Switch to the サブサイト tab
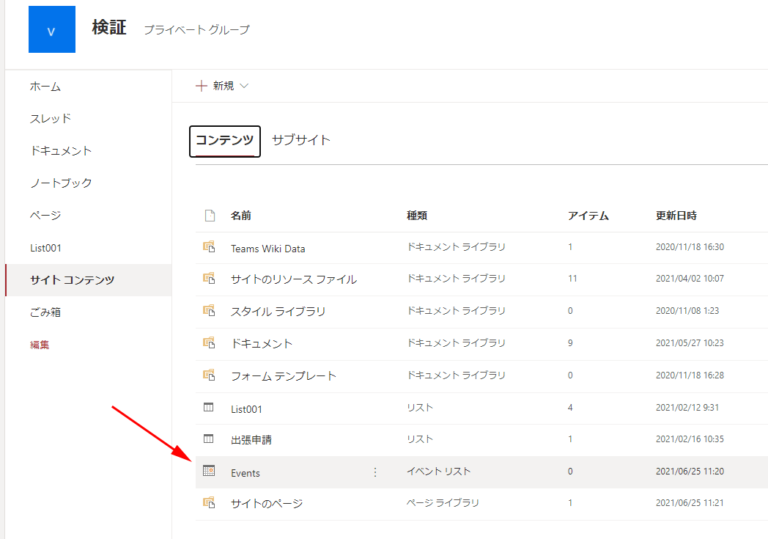The height and width of the screenshot is (539, 768). point(301,140)
